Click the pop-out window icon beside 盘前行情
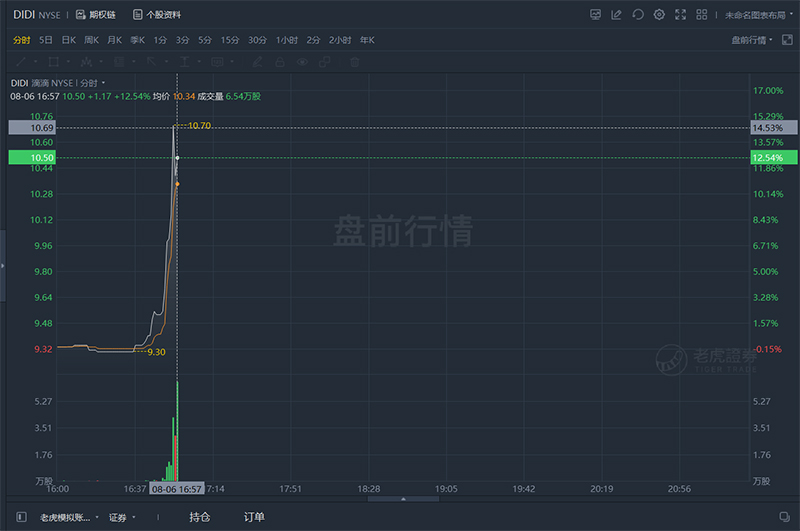The image size is (800, 531). (x=787, y=40)
